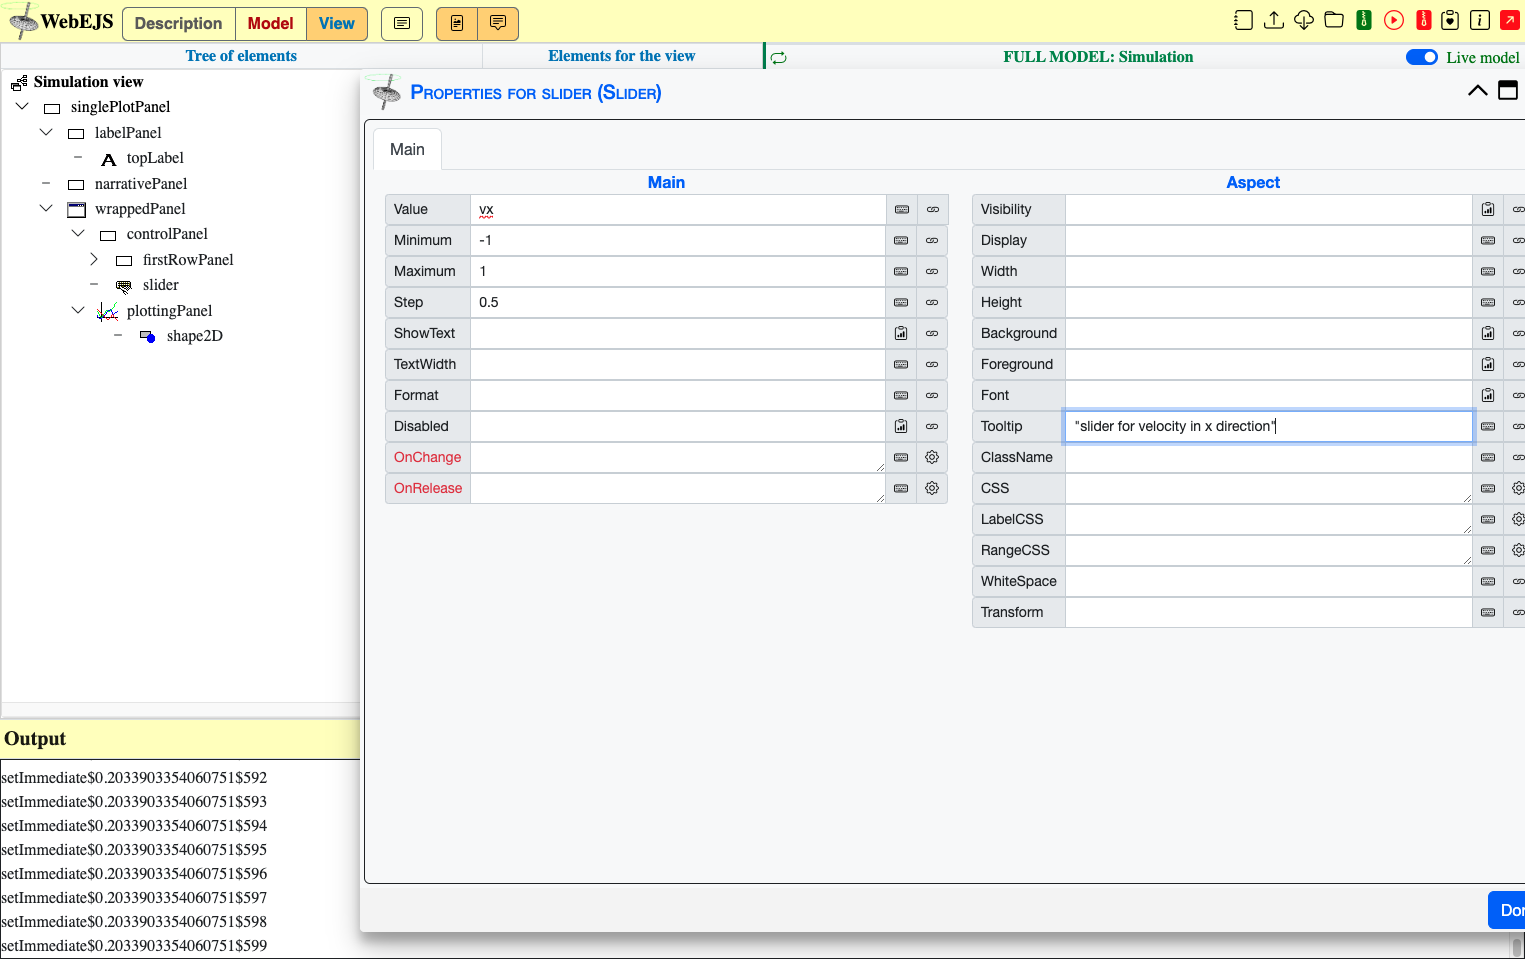This screenshot has height=959, width=1525.
Task: Run the simulation with the red play icon
Action: point(1394,20)
